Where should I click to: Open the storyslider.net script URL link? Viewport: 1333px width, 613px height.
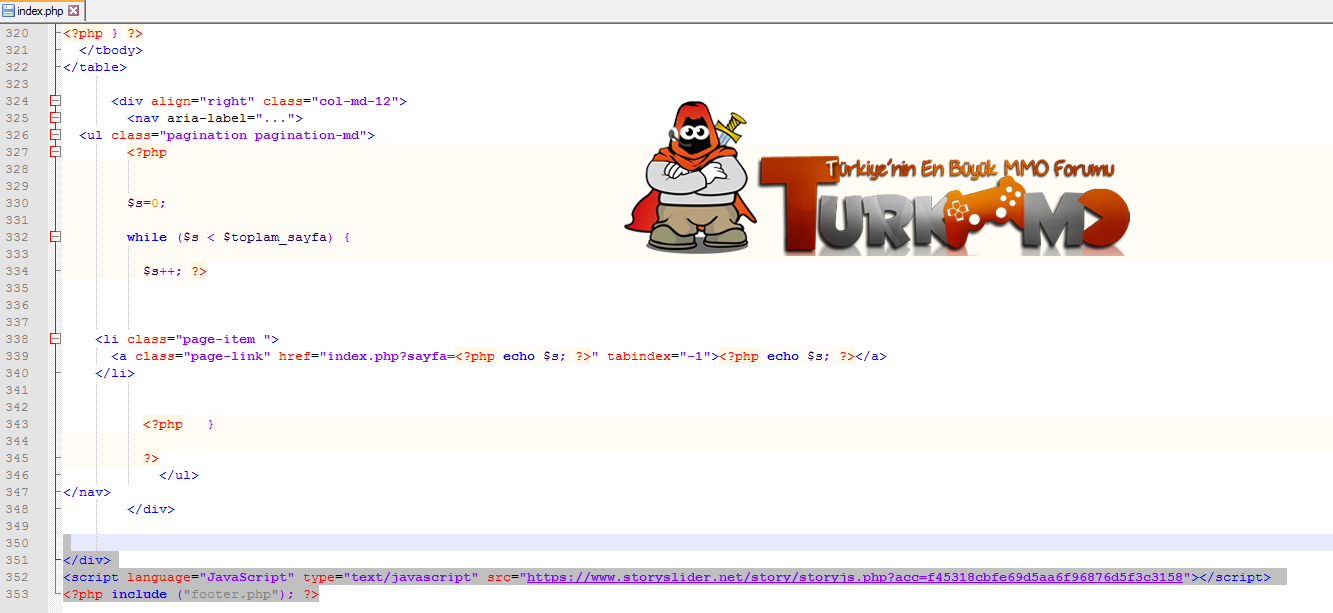(855, 577)
